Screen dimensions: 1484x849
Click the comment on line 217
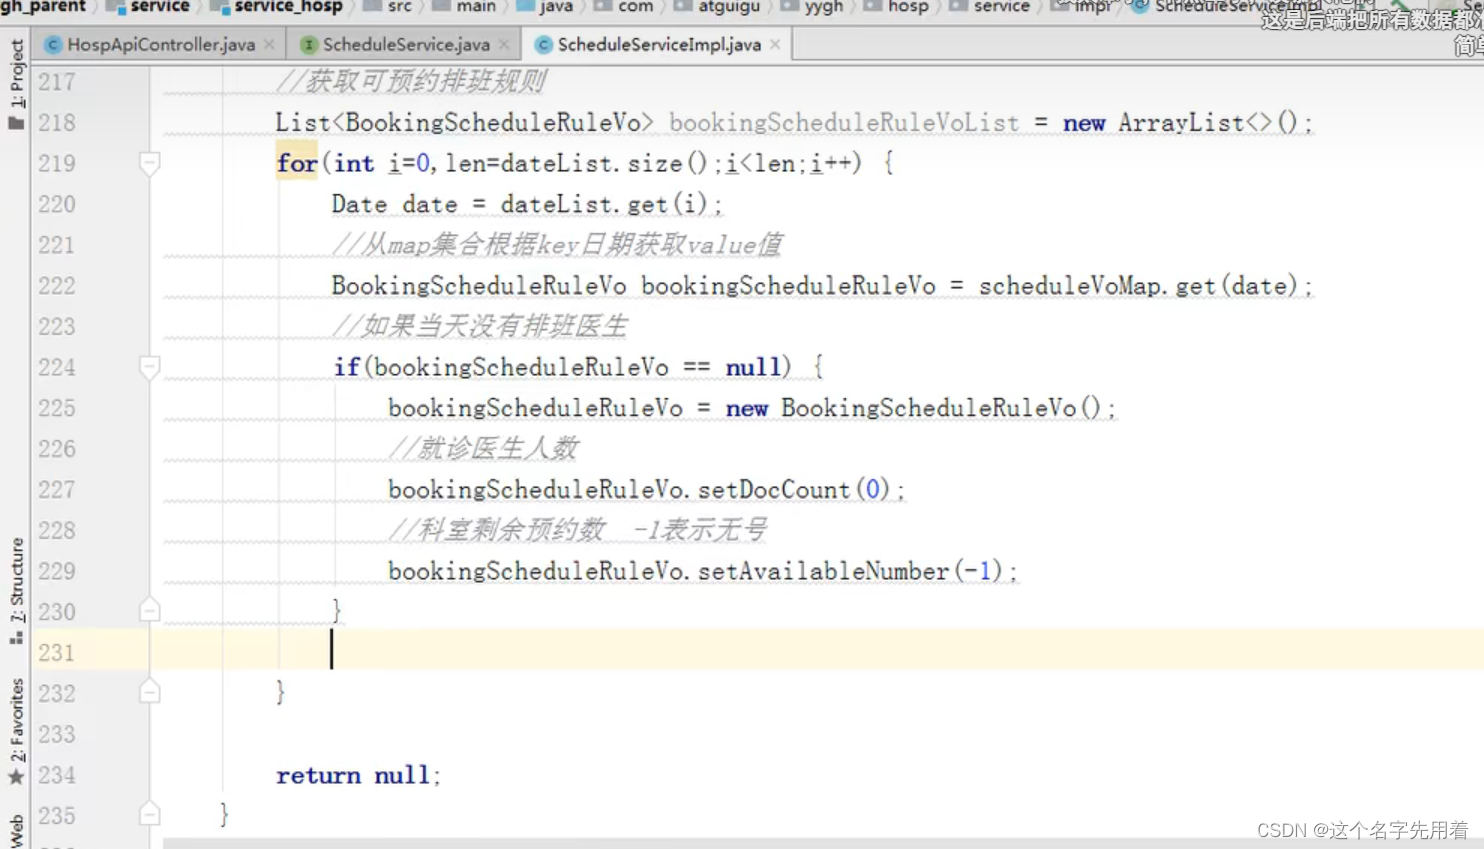click(411, 81)
